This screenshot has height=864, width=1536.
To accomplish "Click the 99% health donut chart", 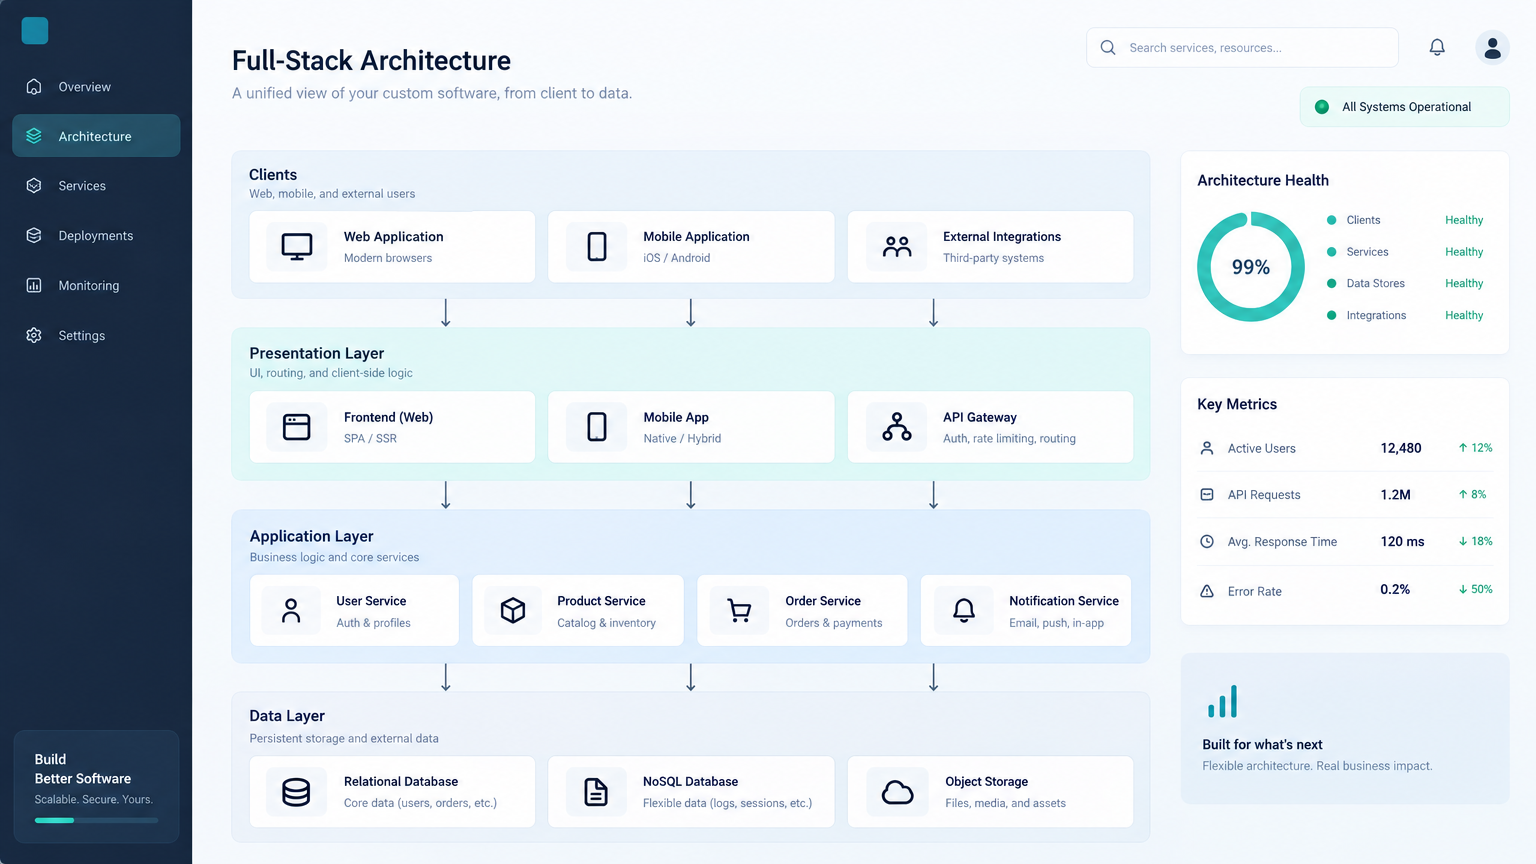I will [1251, 267].
